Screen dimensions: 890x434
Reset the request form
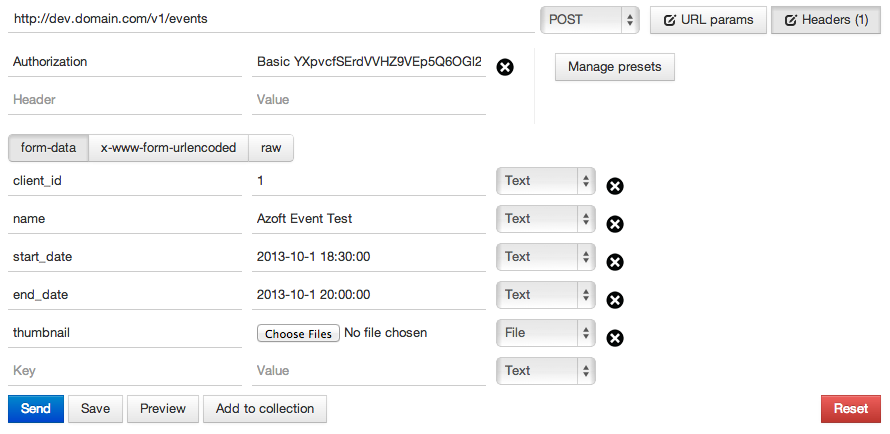[851, 409]
